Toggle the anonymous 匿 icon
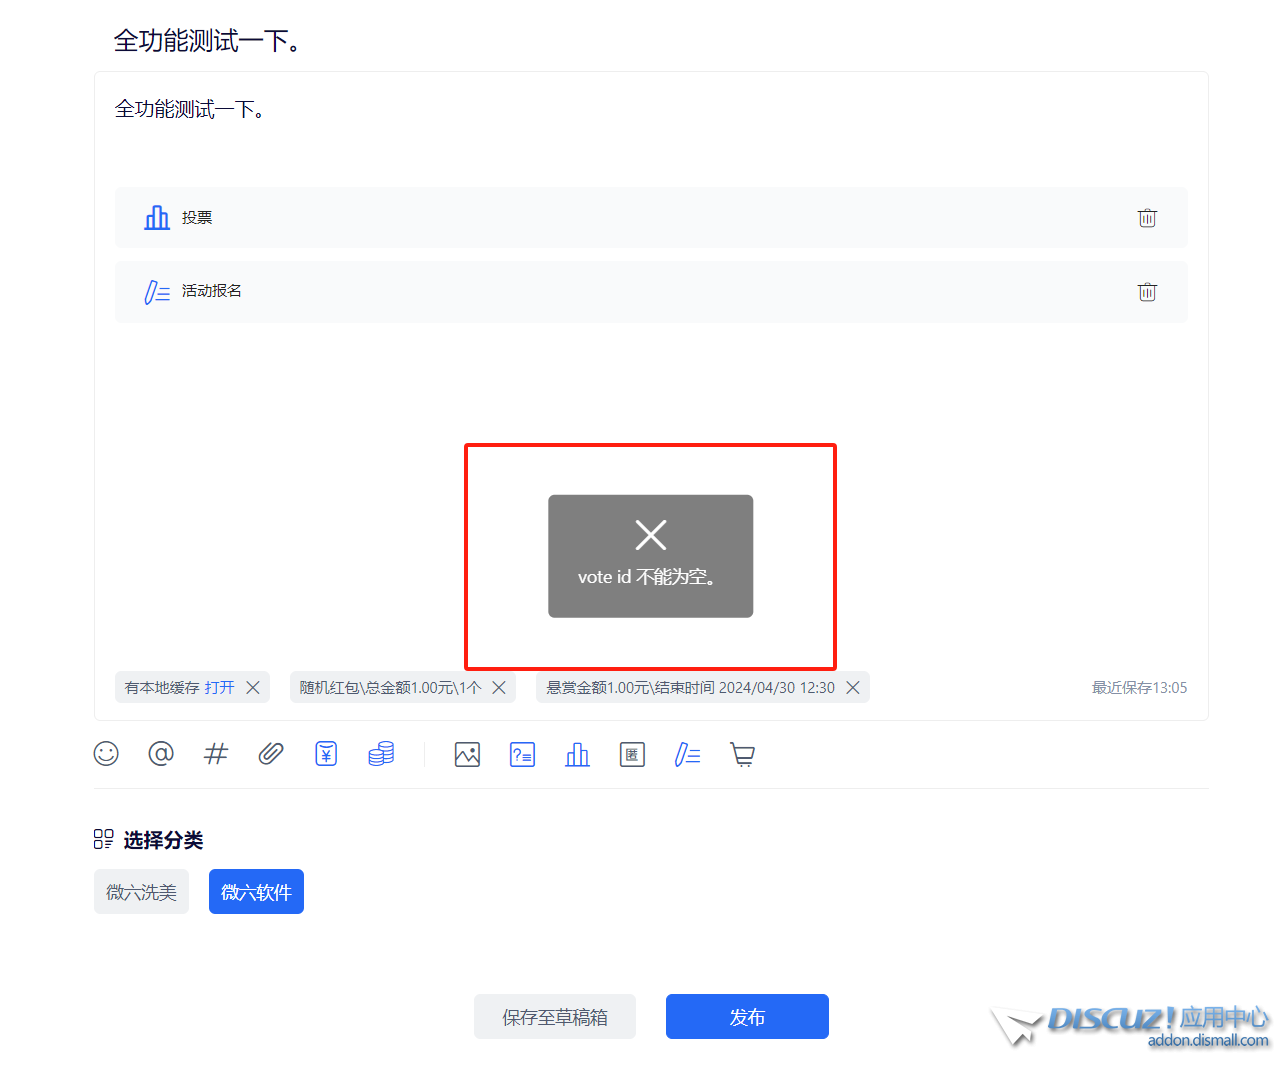 pyautogui.click(x=632, y=754)
